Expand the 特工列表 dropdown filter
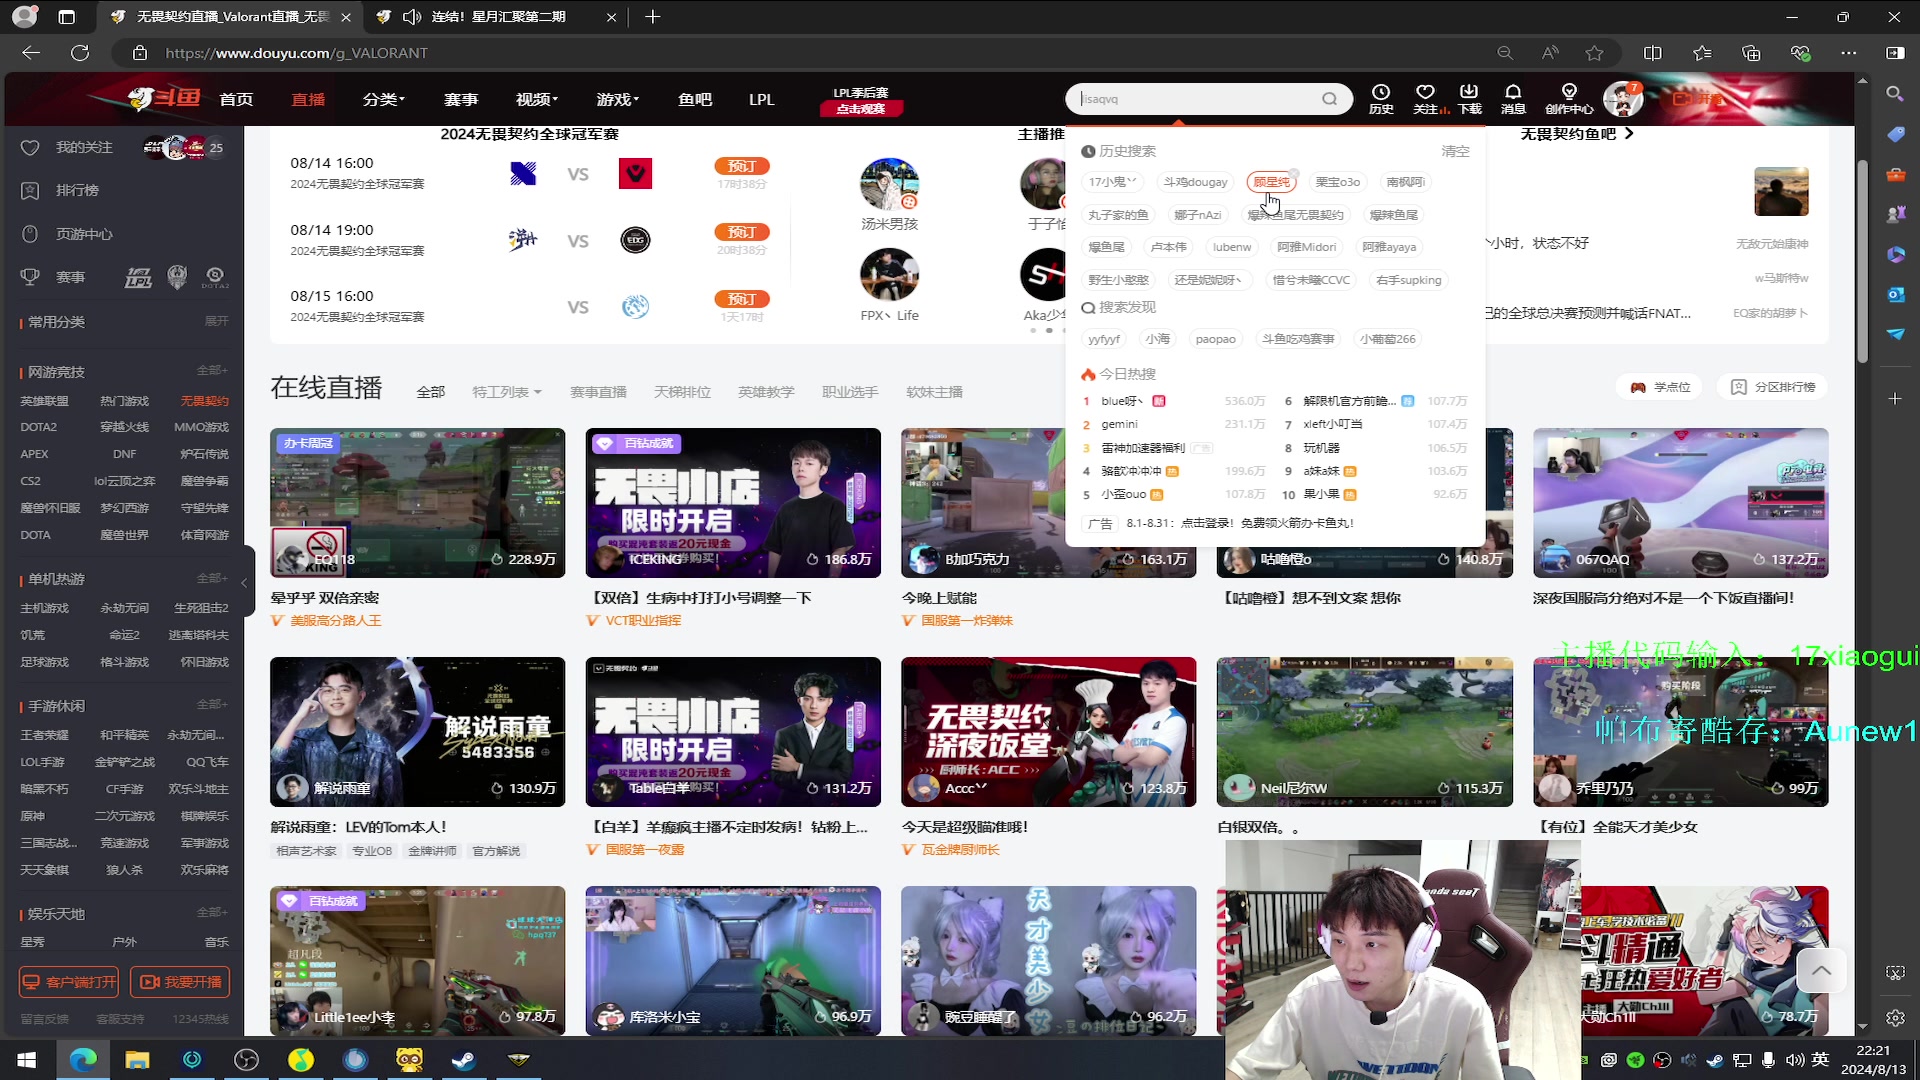 click(x=506, y=392)
